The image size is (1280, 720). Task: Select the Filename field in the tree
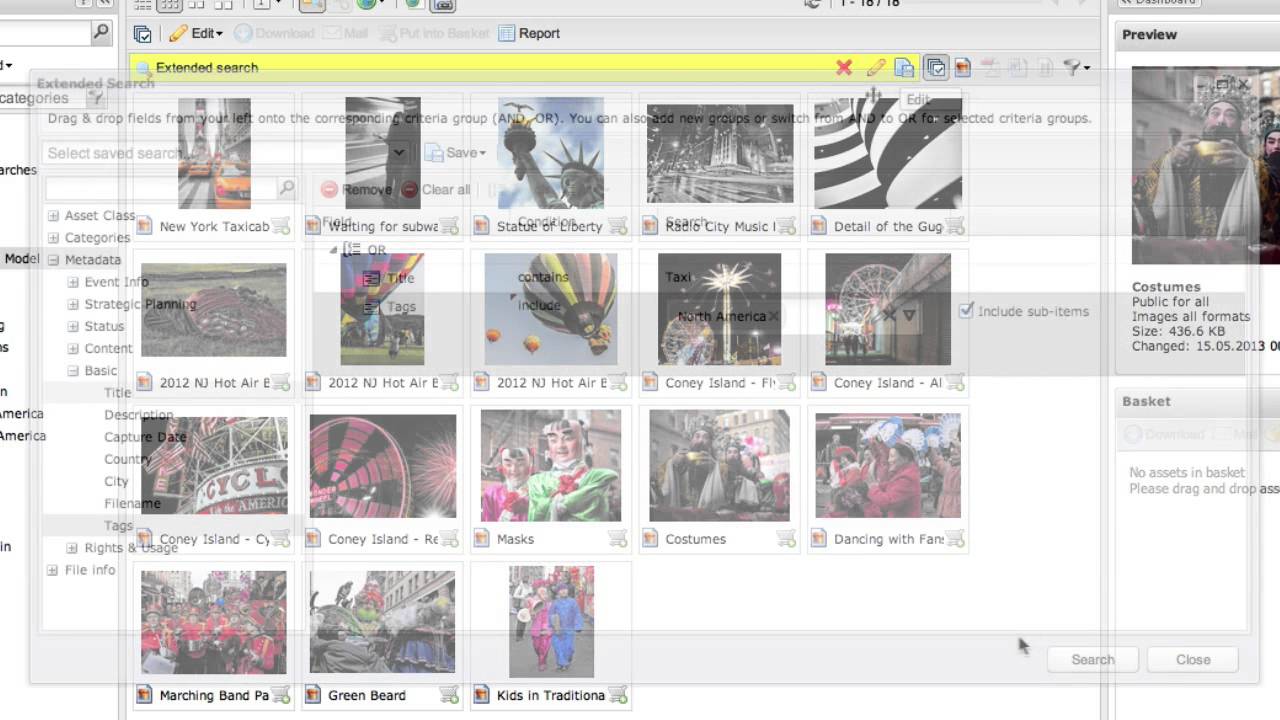tap(132, 503)
